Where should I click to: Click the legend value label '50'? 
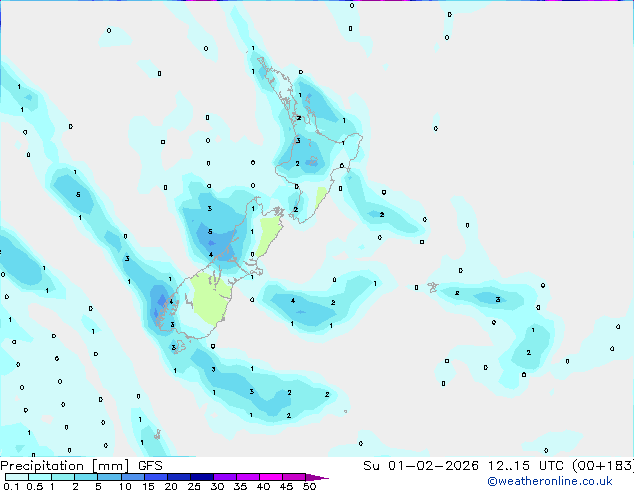click(309, 486)
